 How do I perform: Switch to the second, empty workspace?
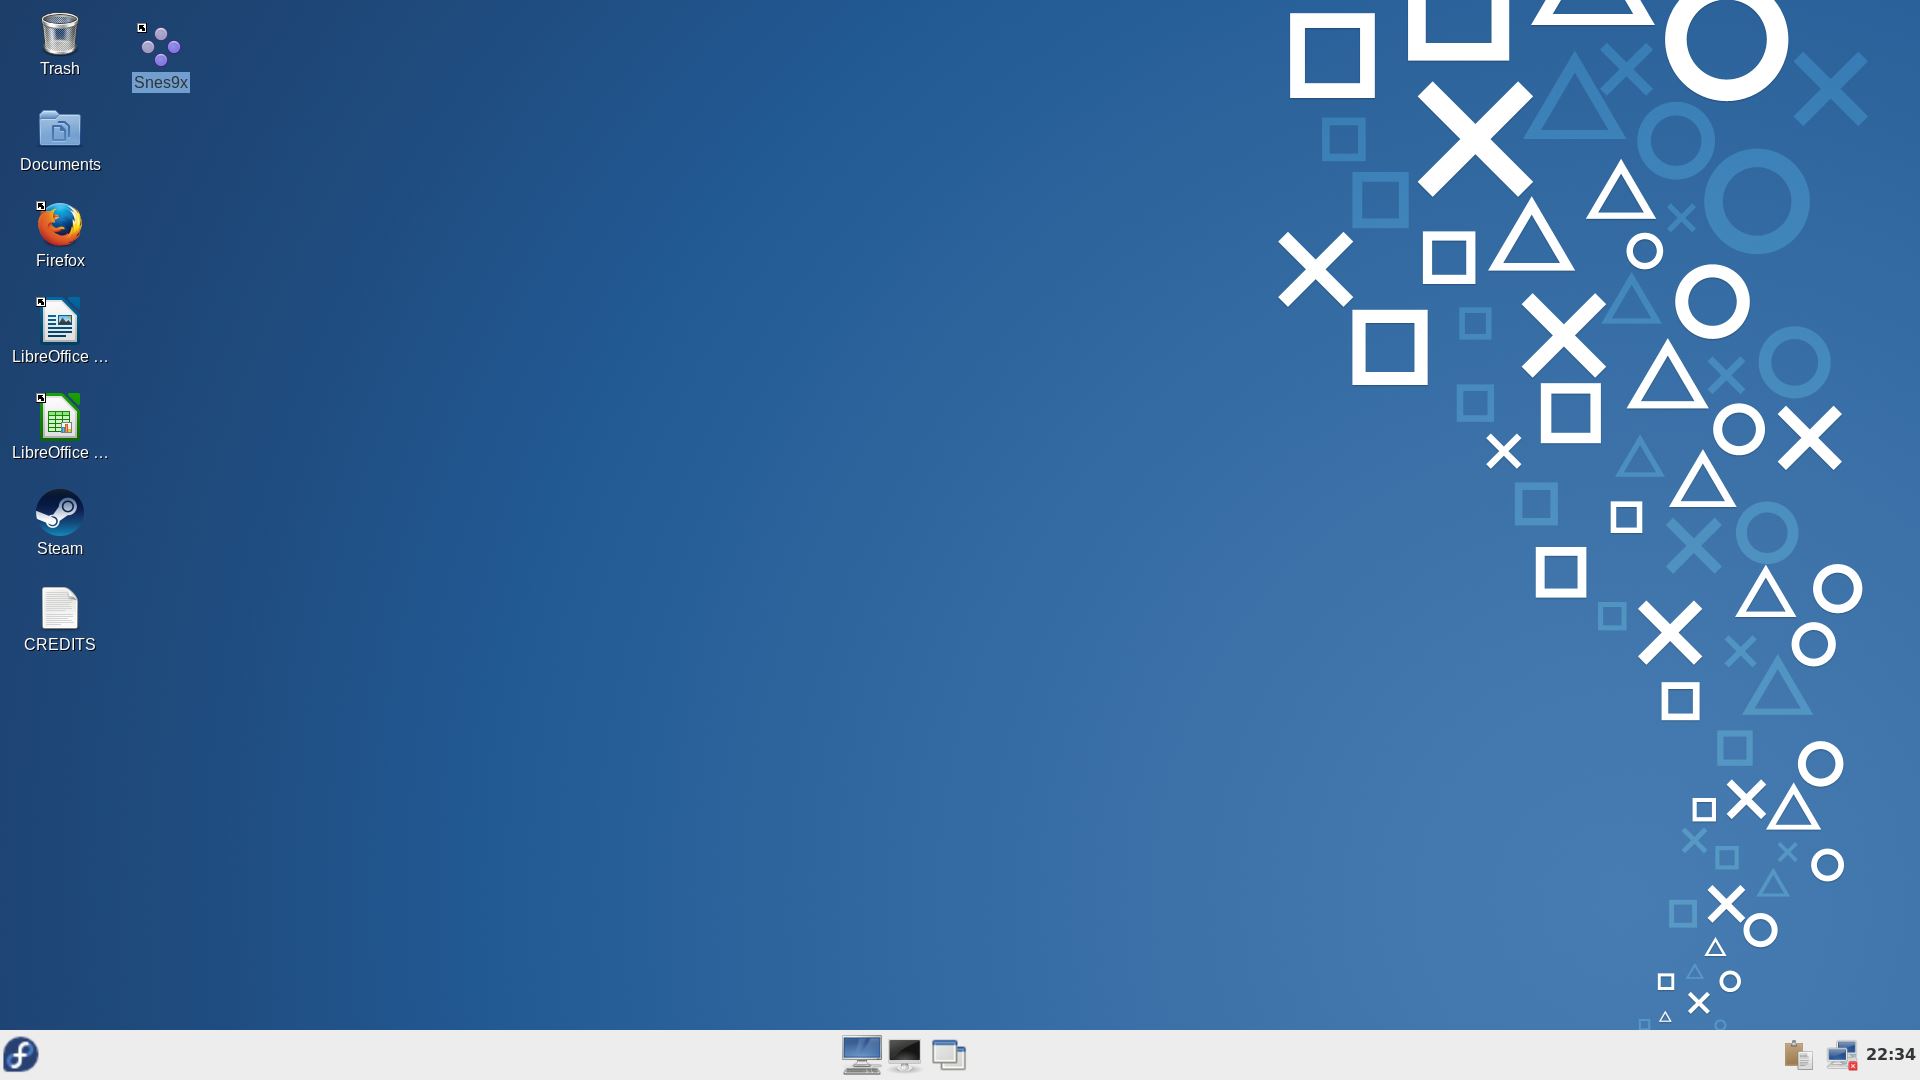(904, 1054)
